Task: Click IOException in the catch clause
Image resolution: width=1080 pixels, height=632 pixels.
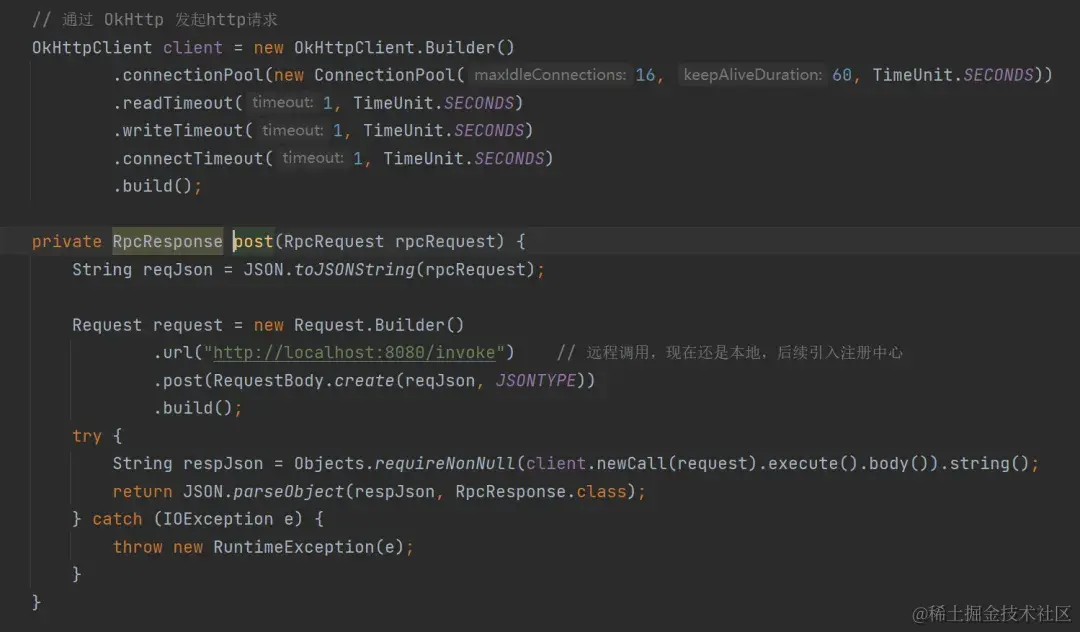Action: point(218,518)
